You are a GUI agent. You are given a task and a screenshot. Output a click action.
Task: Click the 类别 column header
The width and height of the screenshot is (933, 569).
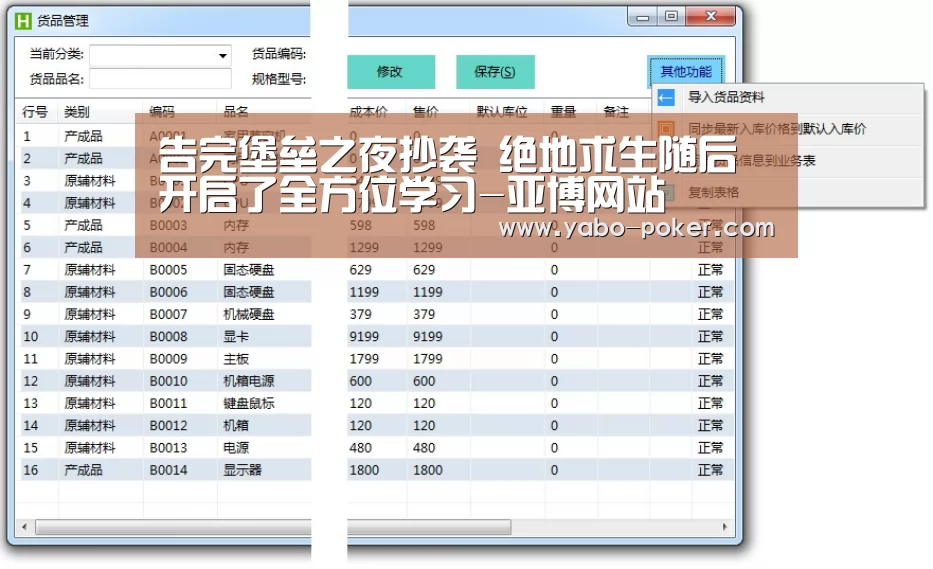[76, 112]
